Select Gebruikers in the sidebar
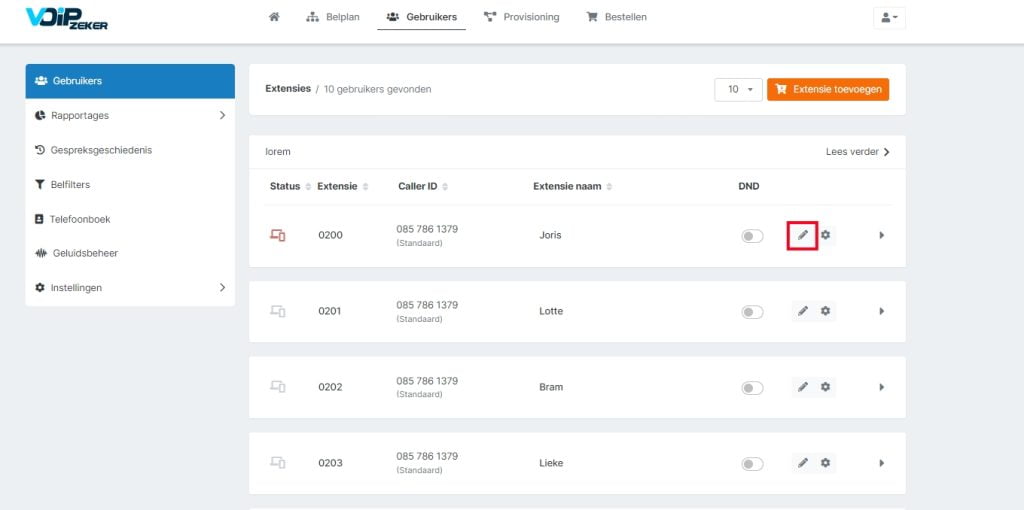 (x=130, y=81)
